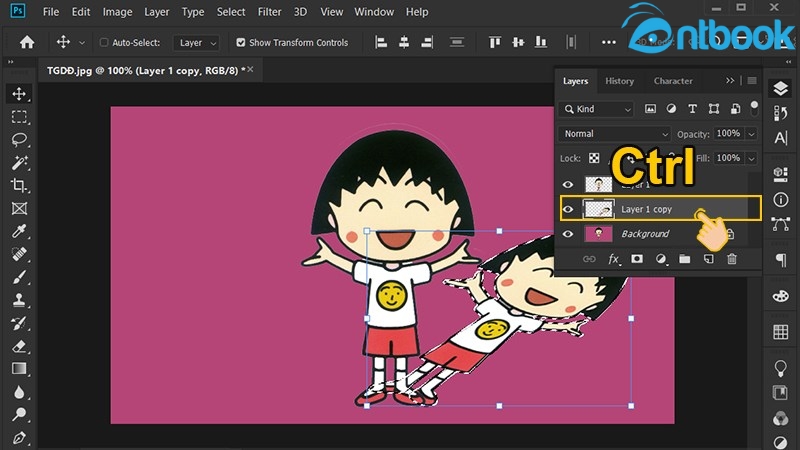Select the Healing Brush tool

click(19, 254)
